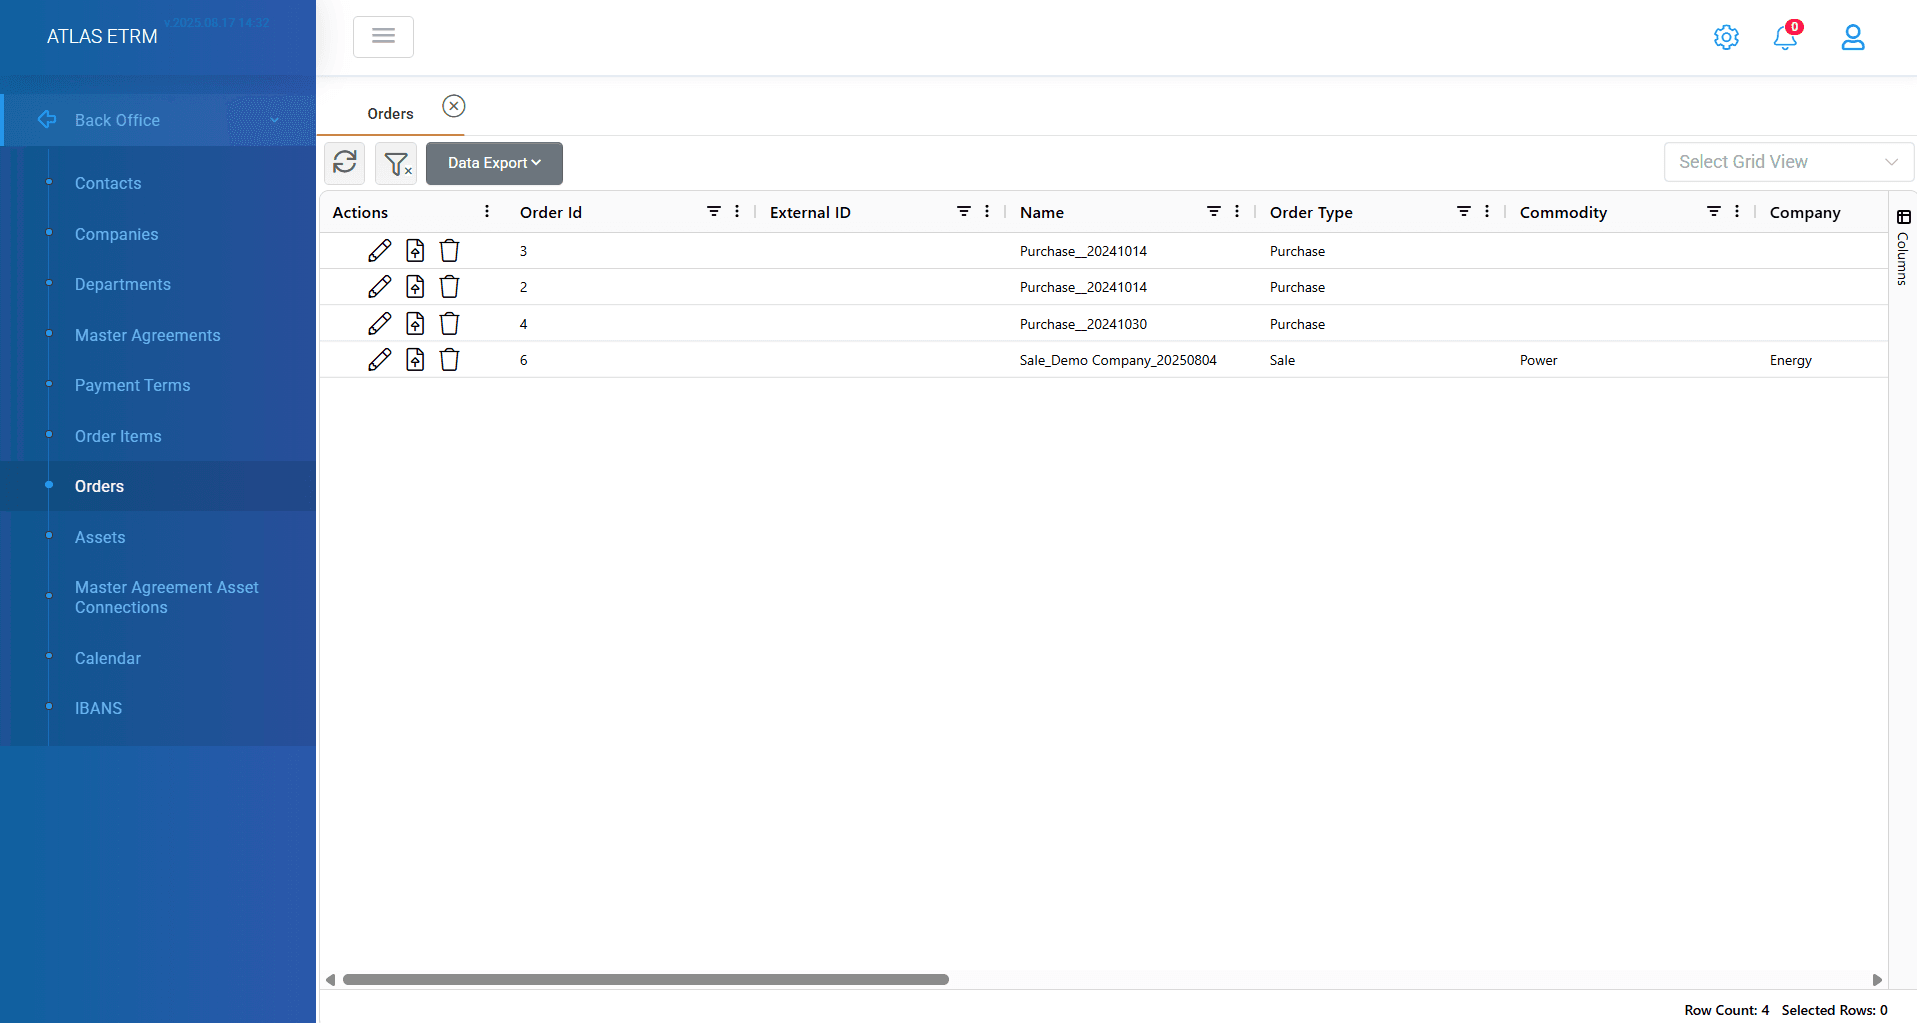The width and height of the screenshot is (1917, 1023).
Task: Close the Orders tab
Action: coord(454,106)
